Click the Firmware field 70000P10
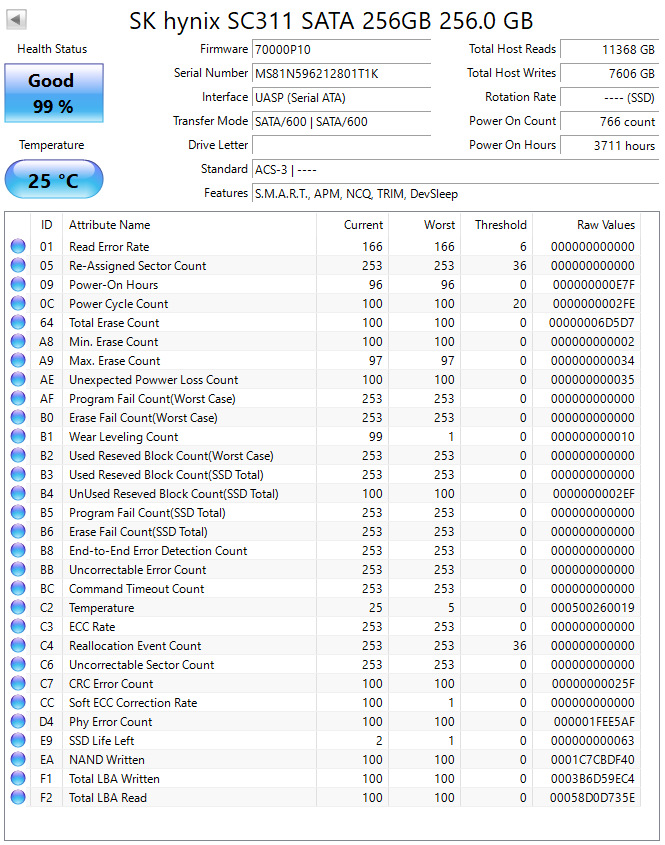This screenshot has height=845, width=665. (x=342, y=50)
